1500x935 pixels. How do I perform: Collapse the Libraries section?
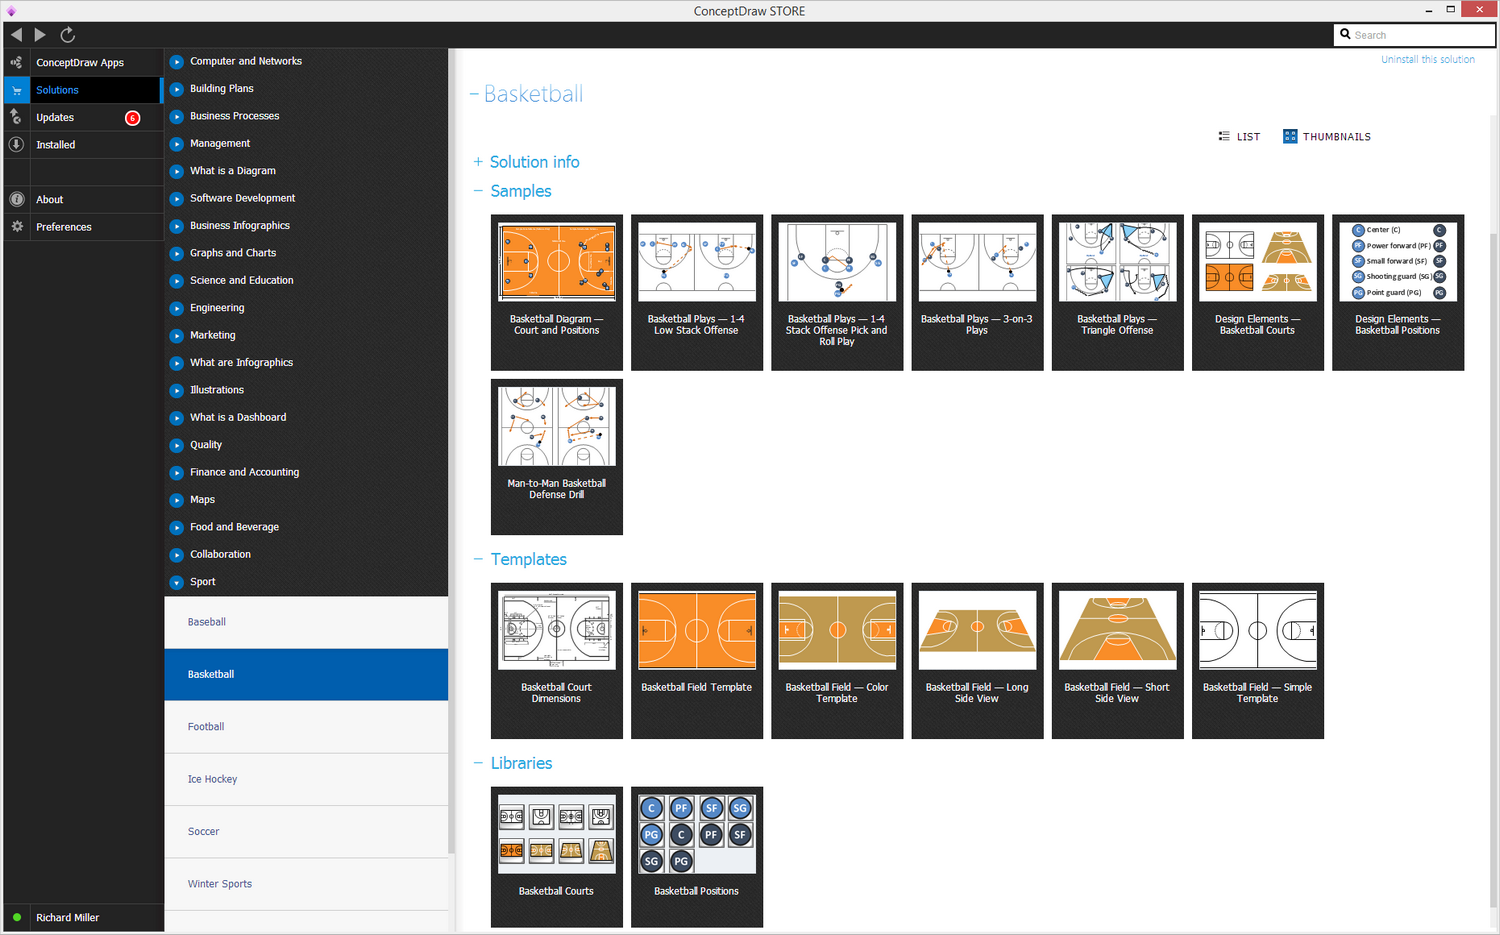(478, 763)
